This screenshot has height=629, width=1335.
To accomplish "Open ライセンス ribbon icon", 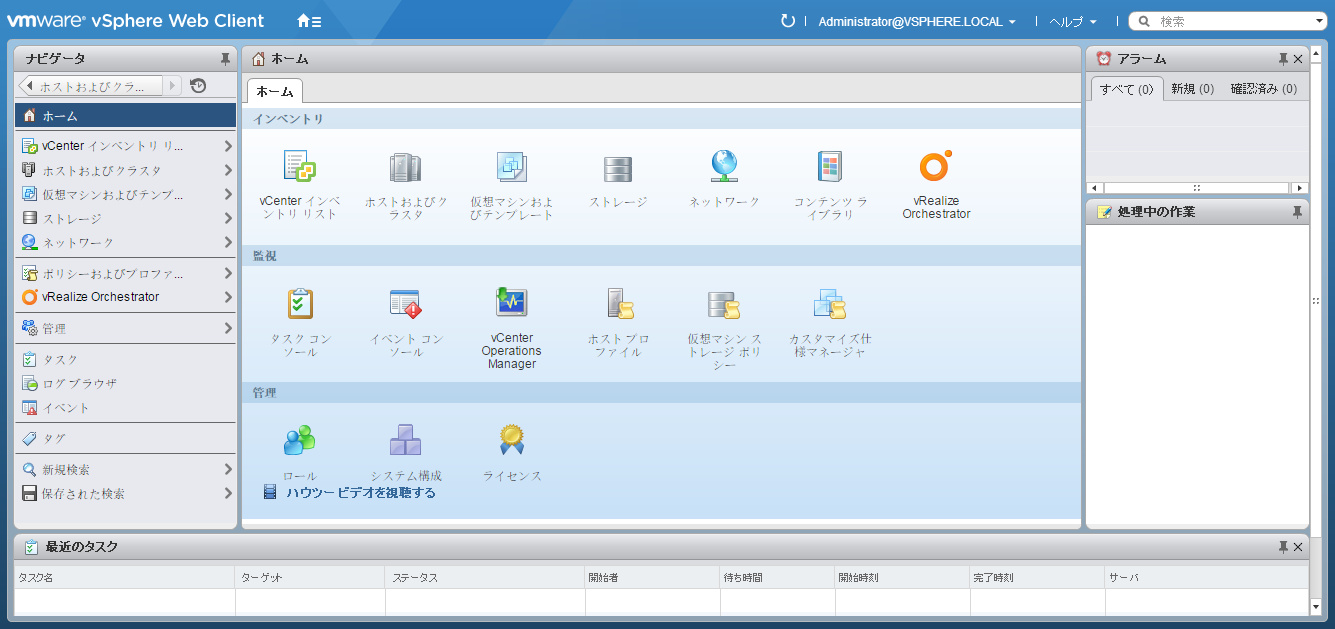I will click(x=512, y=439).
